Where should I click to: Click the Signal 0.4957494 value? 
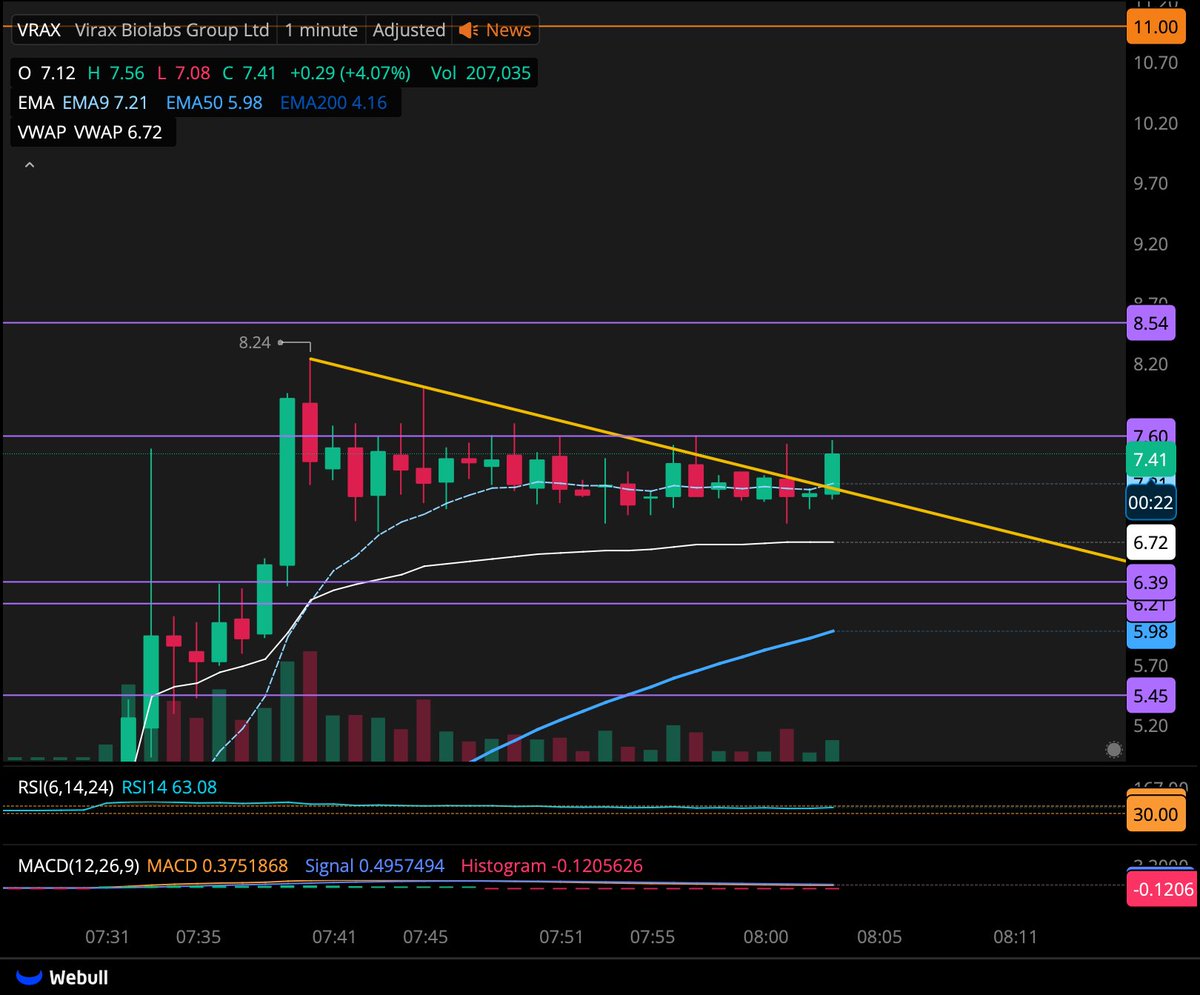click(x=374, y=866)
